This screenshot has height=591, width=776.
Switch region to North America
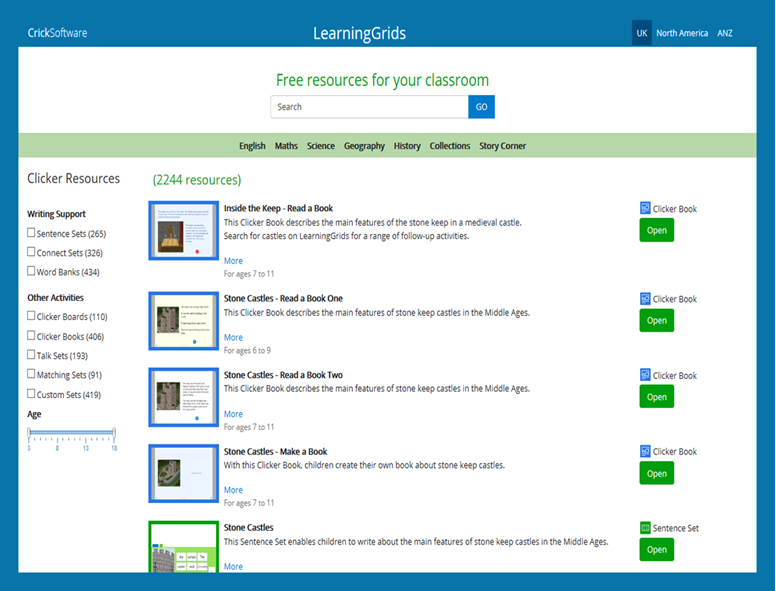click(682, 33)
